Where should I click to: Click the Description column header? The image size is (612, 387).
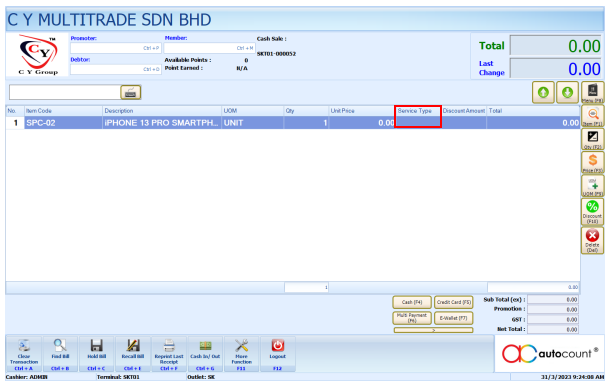162,111
